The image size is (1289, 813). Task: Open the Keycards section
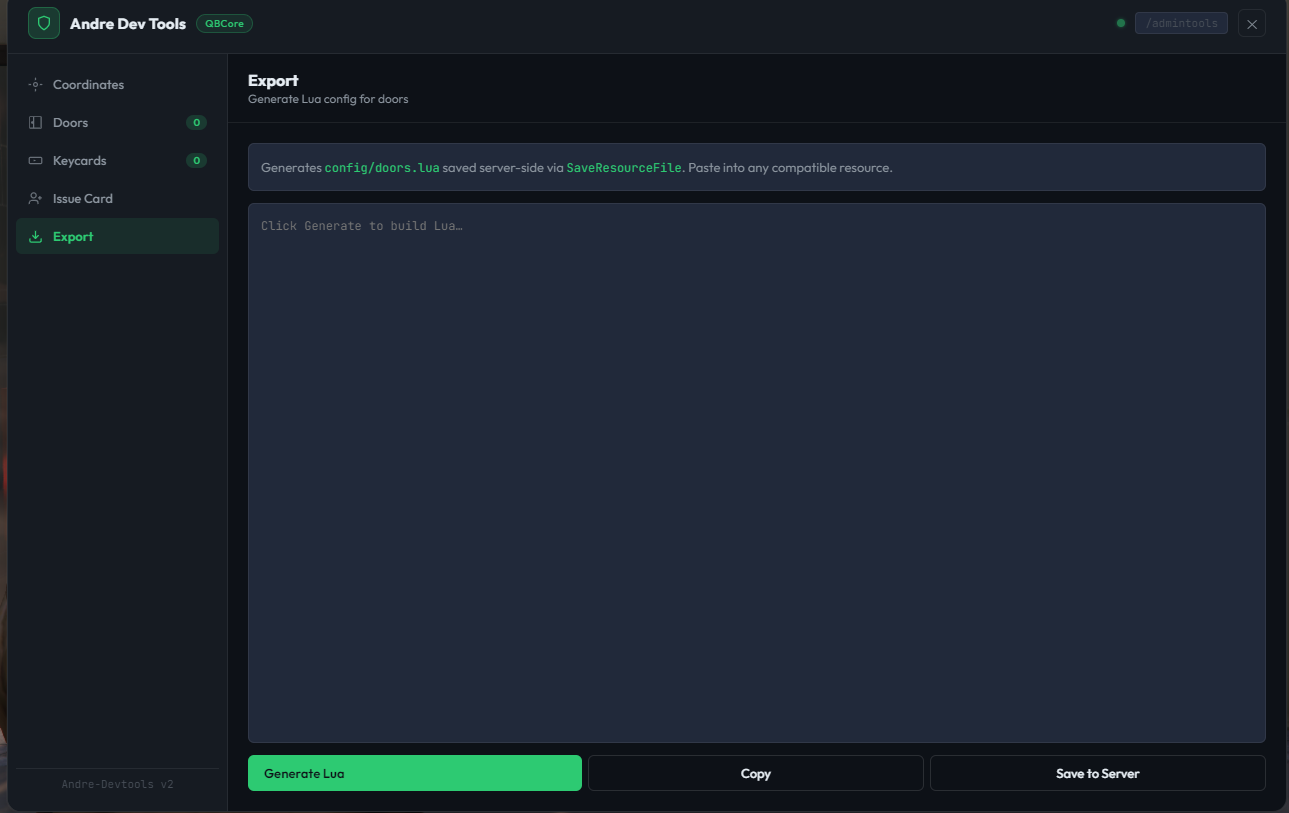[x=117, y=161]
